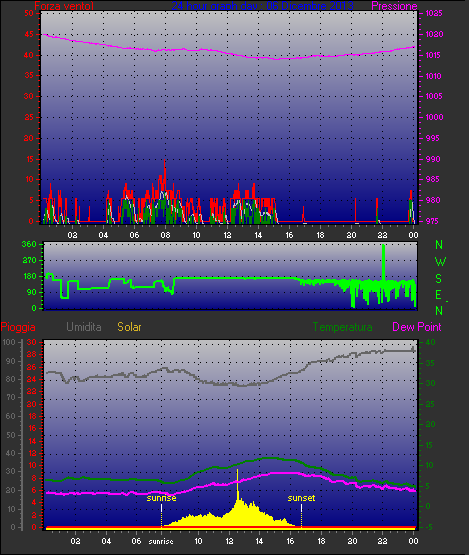
Task: Select the 'Pioggia' legend label
Action: click(x=18, y=327)
